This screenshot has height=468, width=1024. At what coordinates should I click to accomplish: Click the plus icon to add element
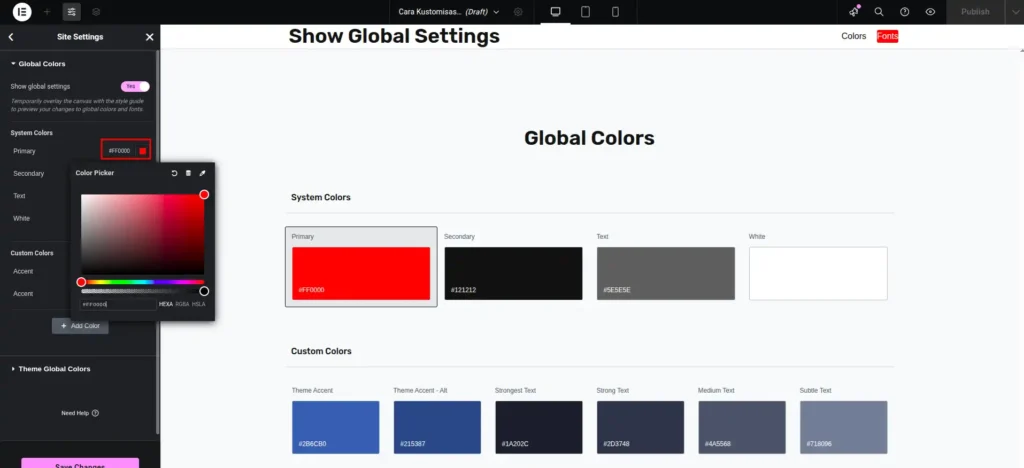(x=46, y=12)
